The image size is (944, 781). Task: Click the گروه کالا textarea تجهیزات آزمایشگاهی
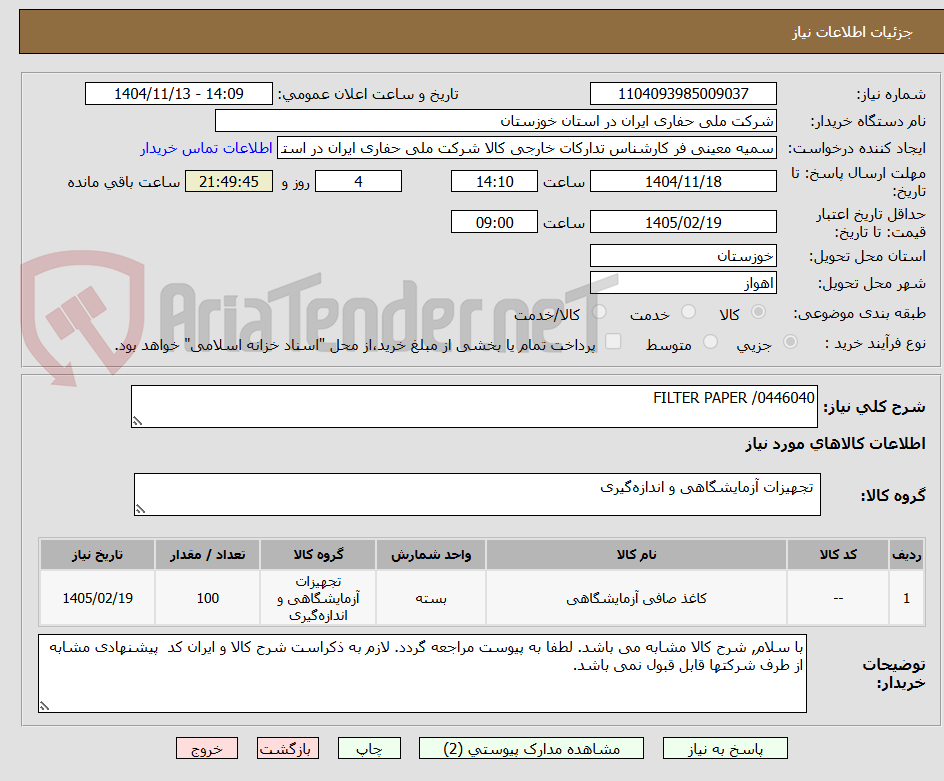point(477,494)
